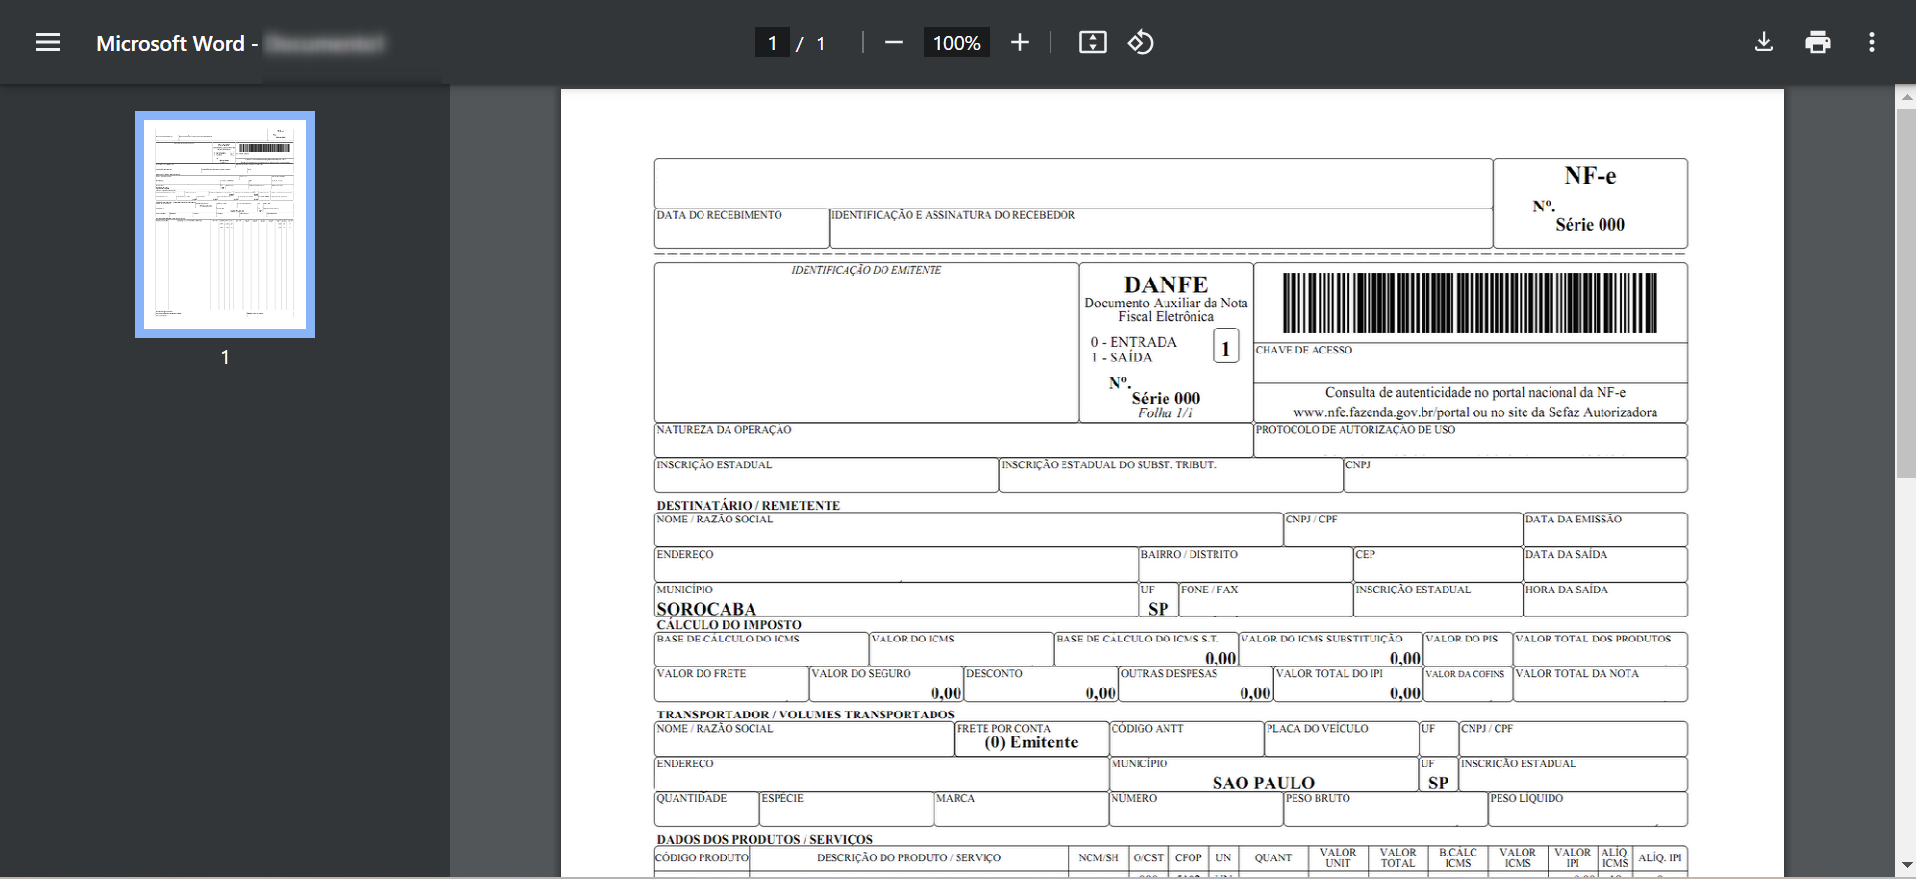
Task: Click the 'VALOR DO FRETE' field label
Action: coord(702,674)
